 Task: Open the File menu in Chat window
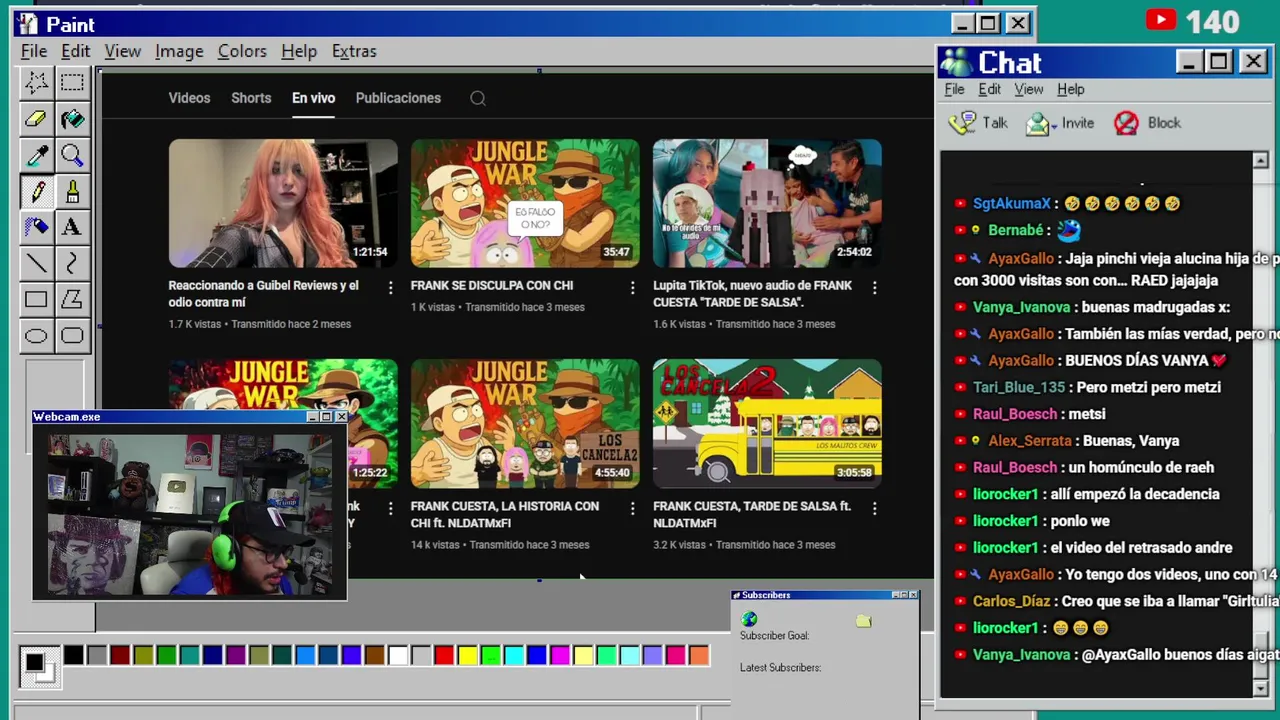point(954,89)
